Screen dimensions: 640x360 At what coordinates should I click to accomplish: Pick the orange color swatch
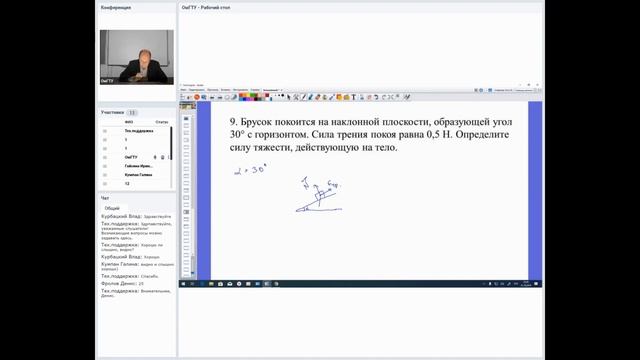tap(246, 96)
